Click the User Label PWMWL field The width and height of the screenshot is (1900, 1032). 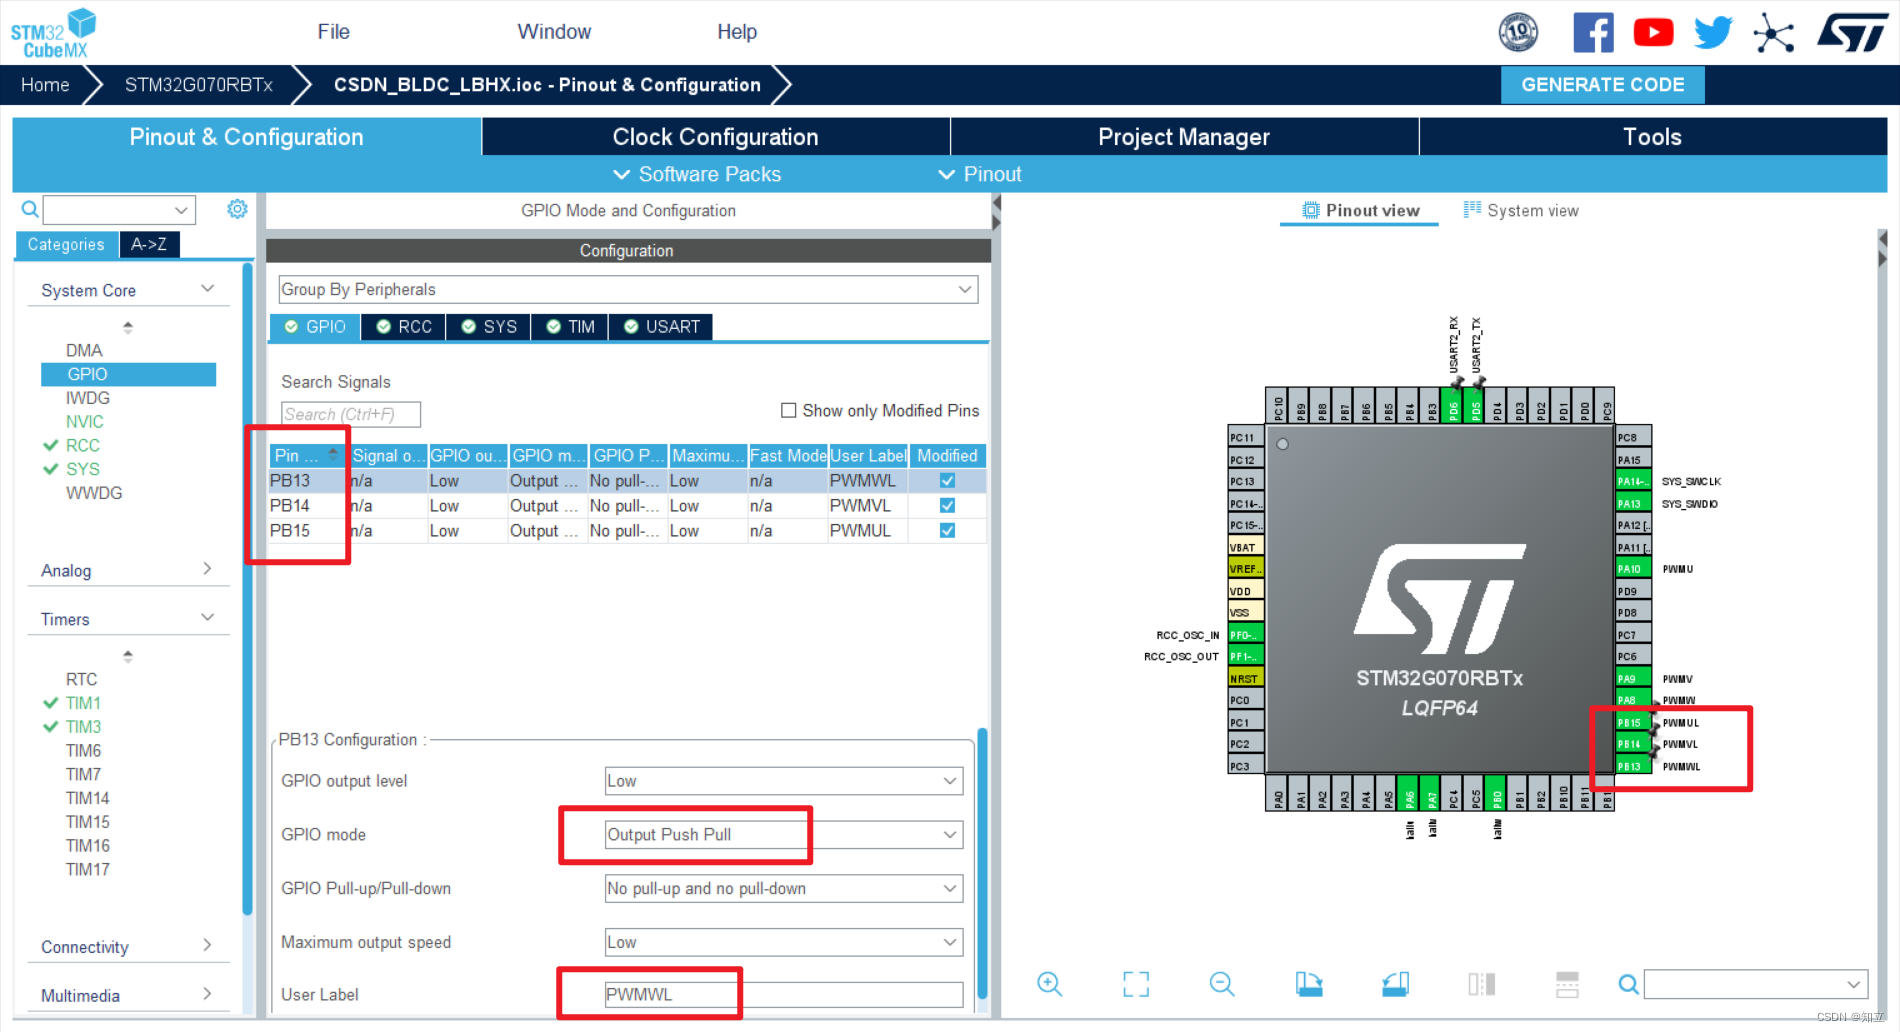(x=784, y=995)
